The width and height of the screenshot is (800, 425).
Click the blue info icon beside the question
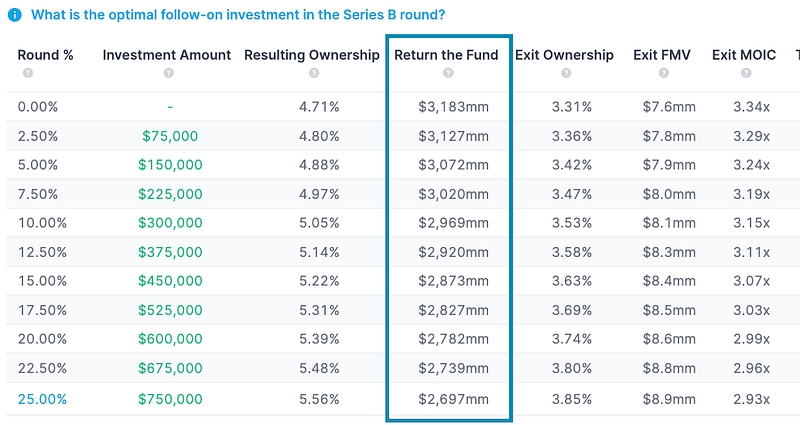click(x=15, y=16)
